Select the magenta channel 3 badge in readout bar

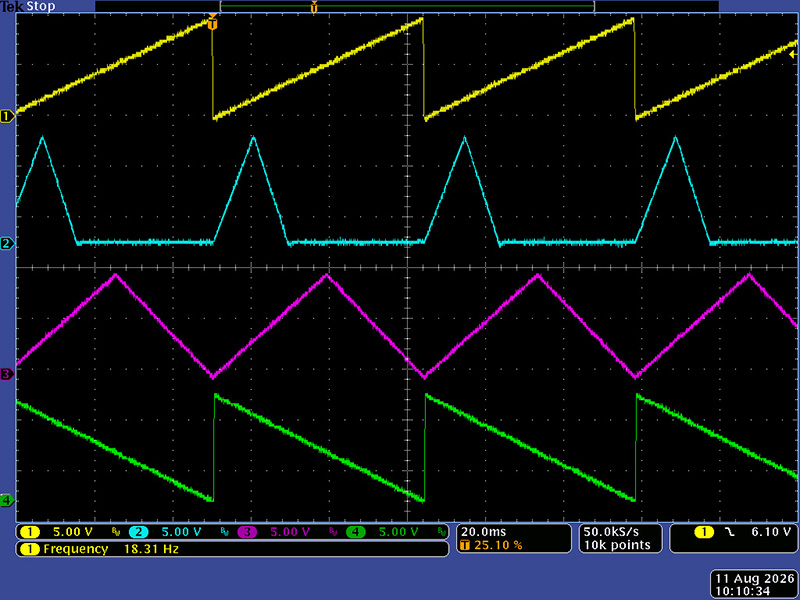point(247,532)
